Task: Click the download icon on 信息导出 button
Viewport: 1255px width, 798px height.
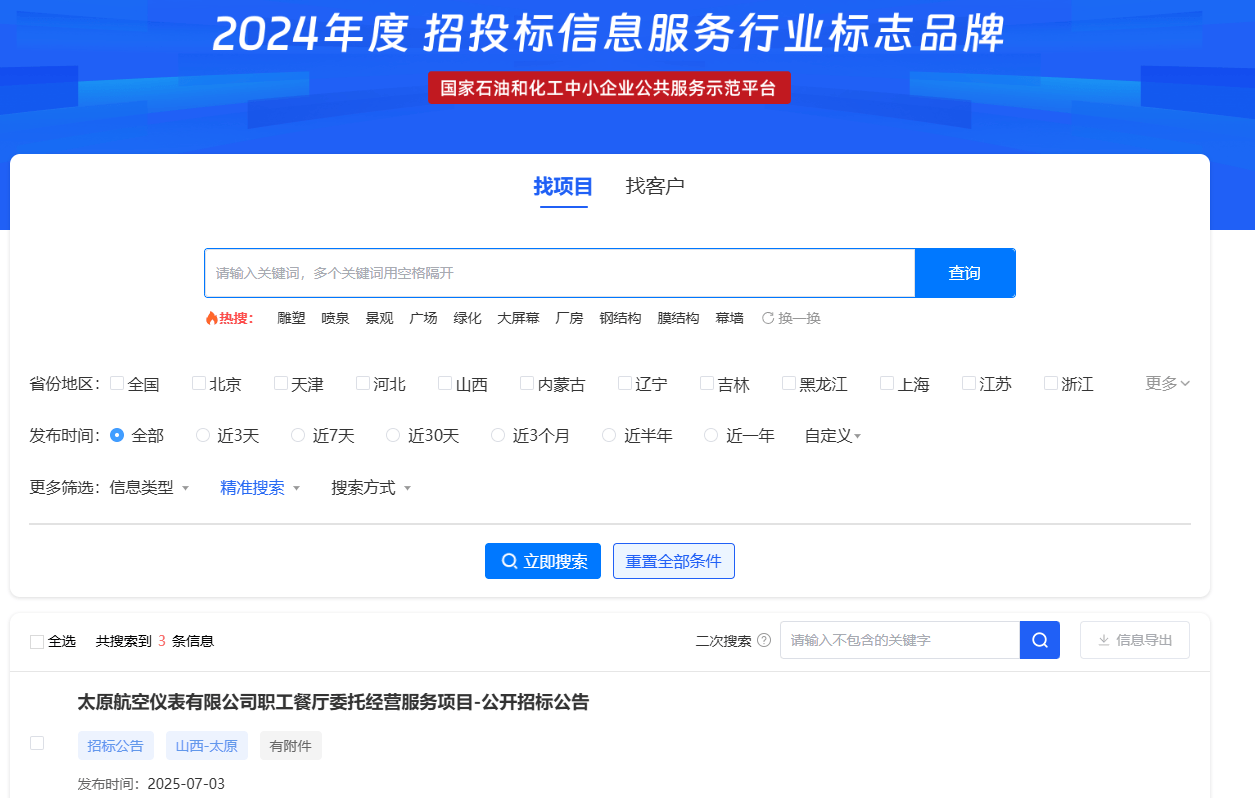Action: pos(1104,640)
